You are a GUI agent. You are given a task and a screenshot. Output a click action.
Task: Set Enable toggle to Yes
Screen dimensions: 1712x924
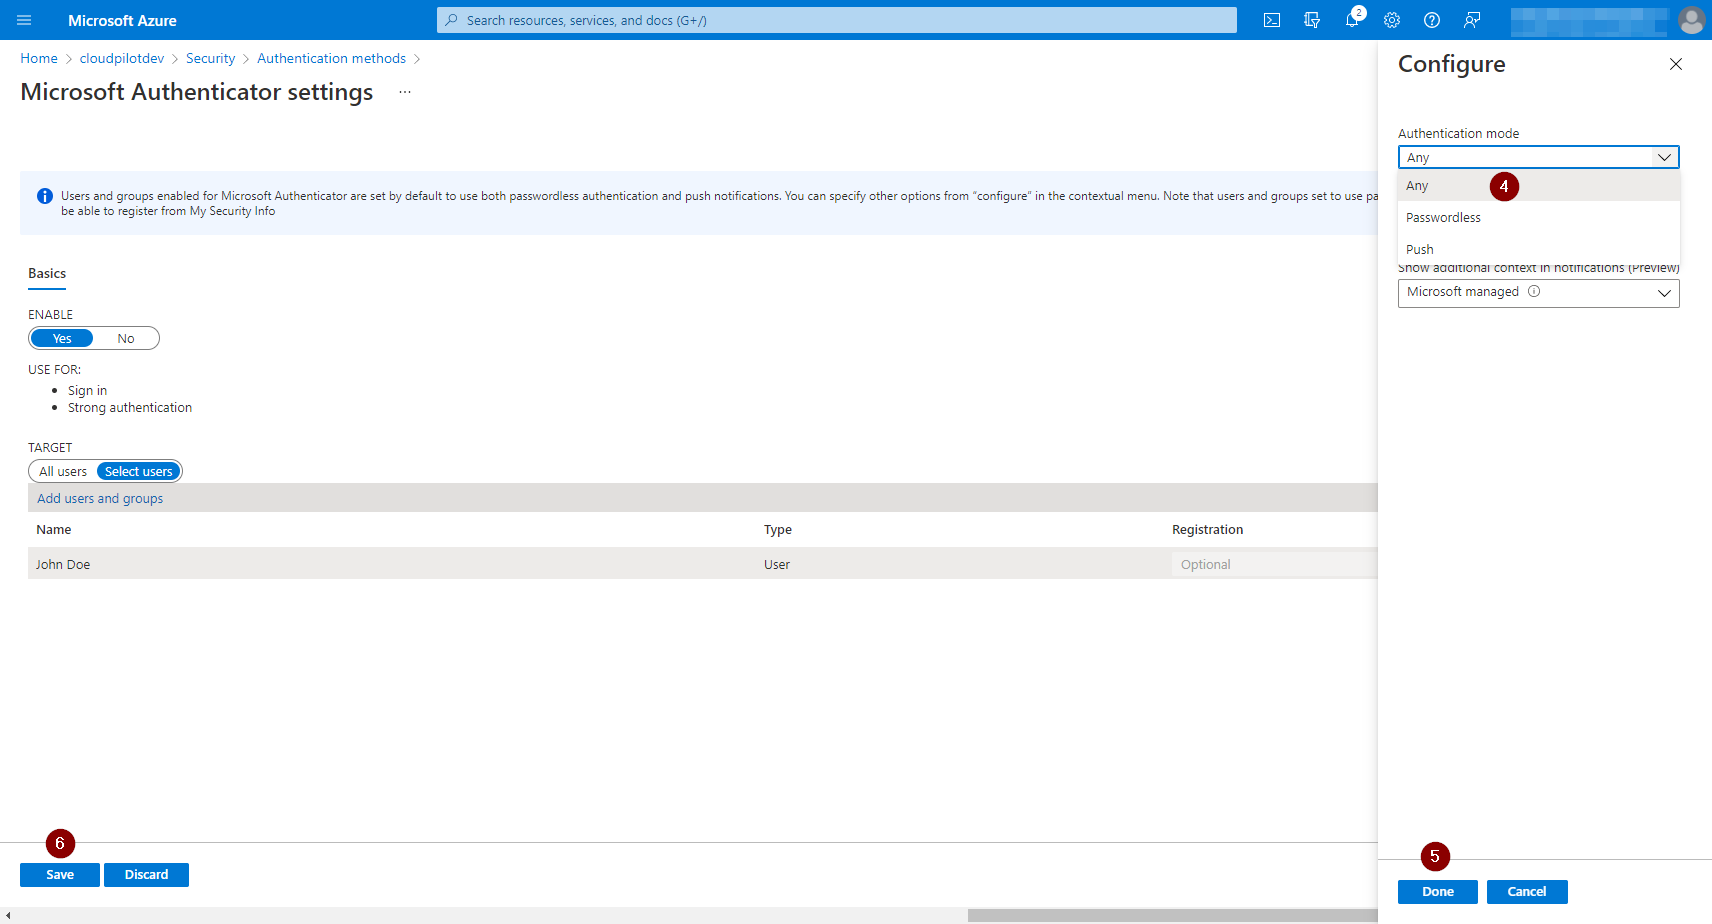tap(62, 339)
